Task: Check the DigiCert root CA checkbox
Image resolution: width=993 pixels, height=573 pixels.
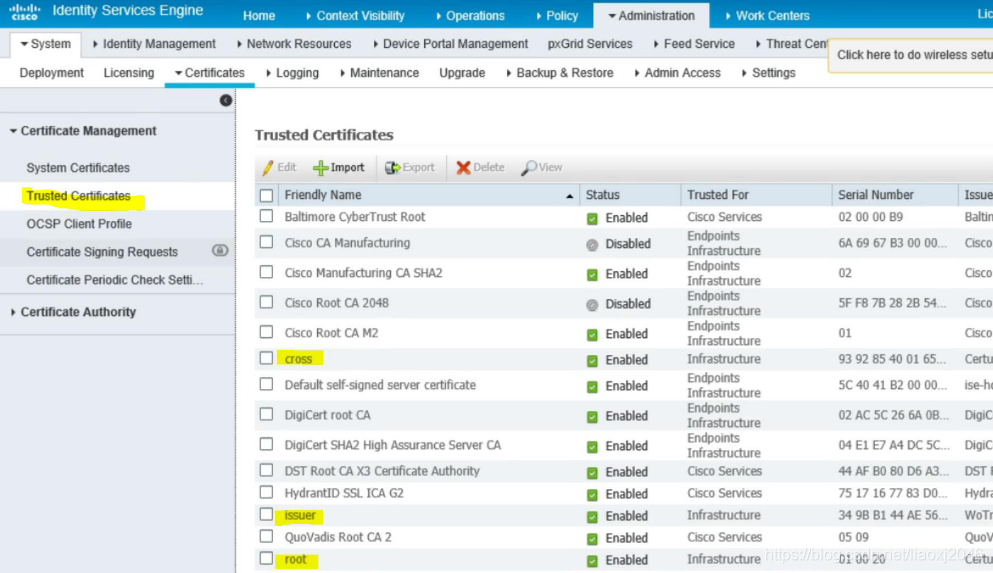Action: (x=267, y=414)
